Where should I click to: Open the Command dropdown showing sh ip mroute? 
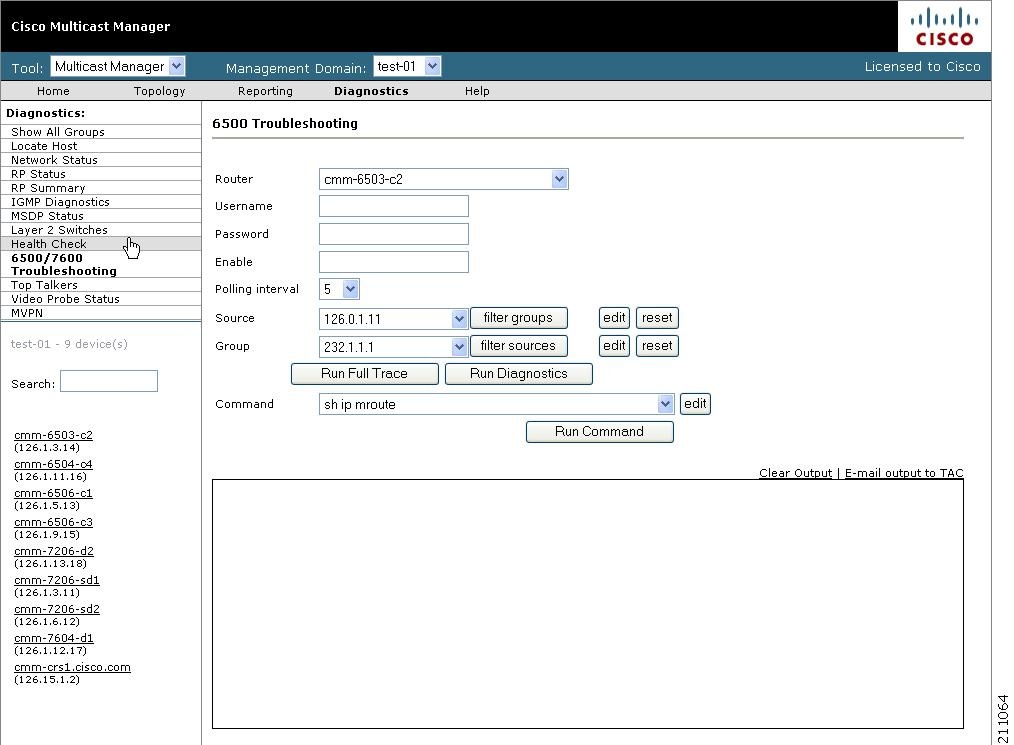(x=665, y=403)
